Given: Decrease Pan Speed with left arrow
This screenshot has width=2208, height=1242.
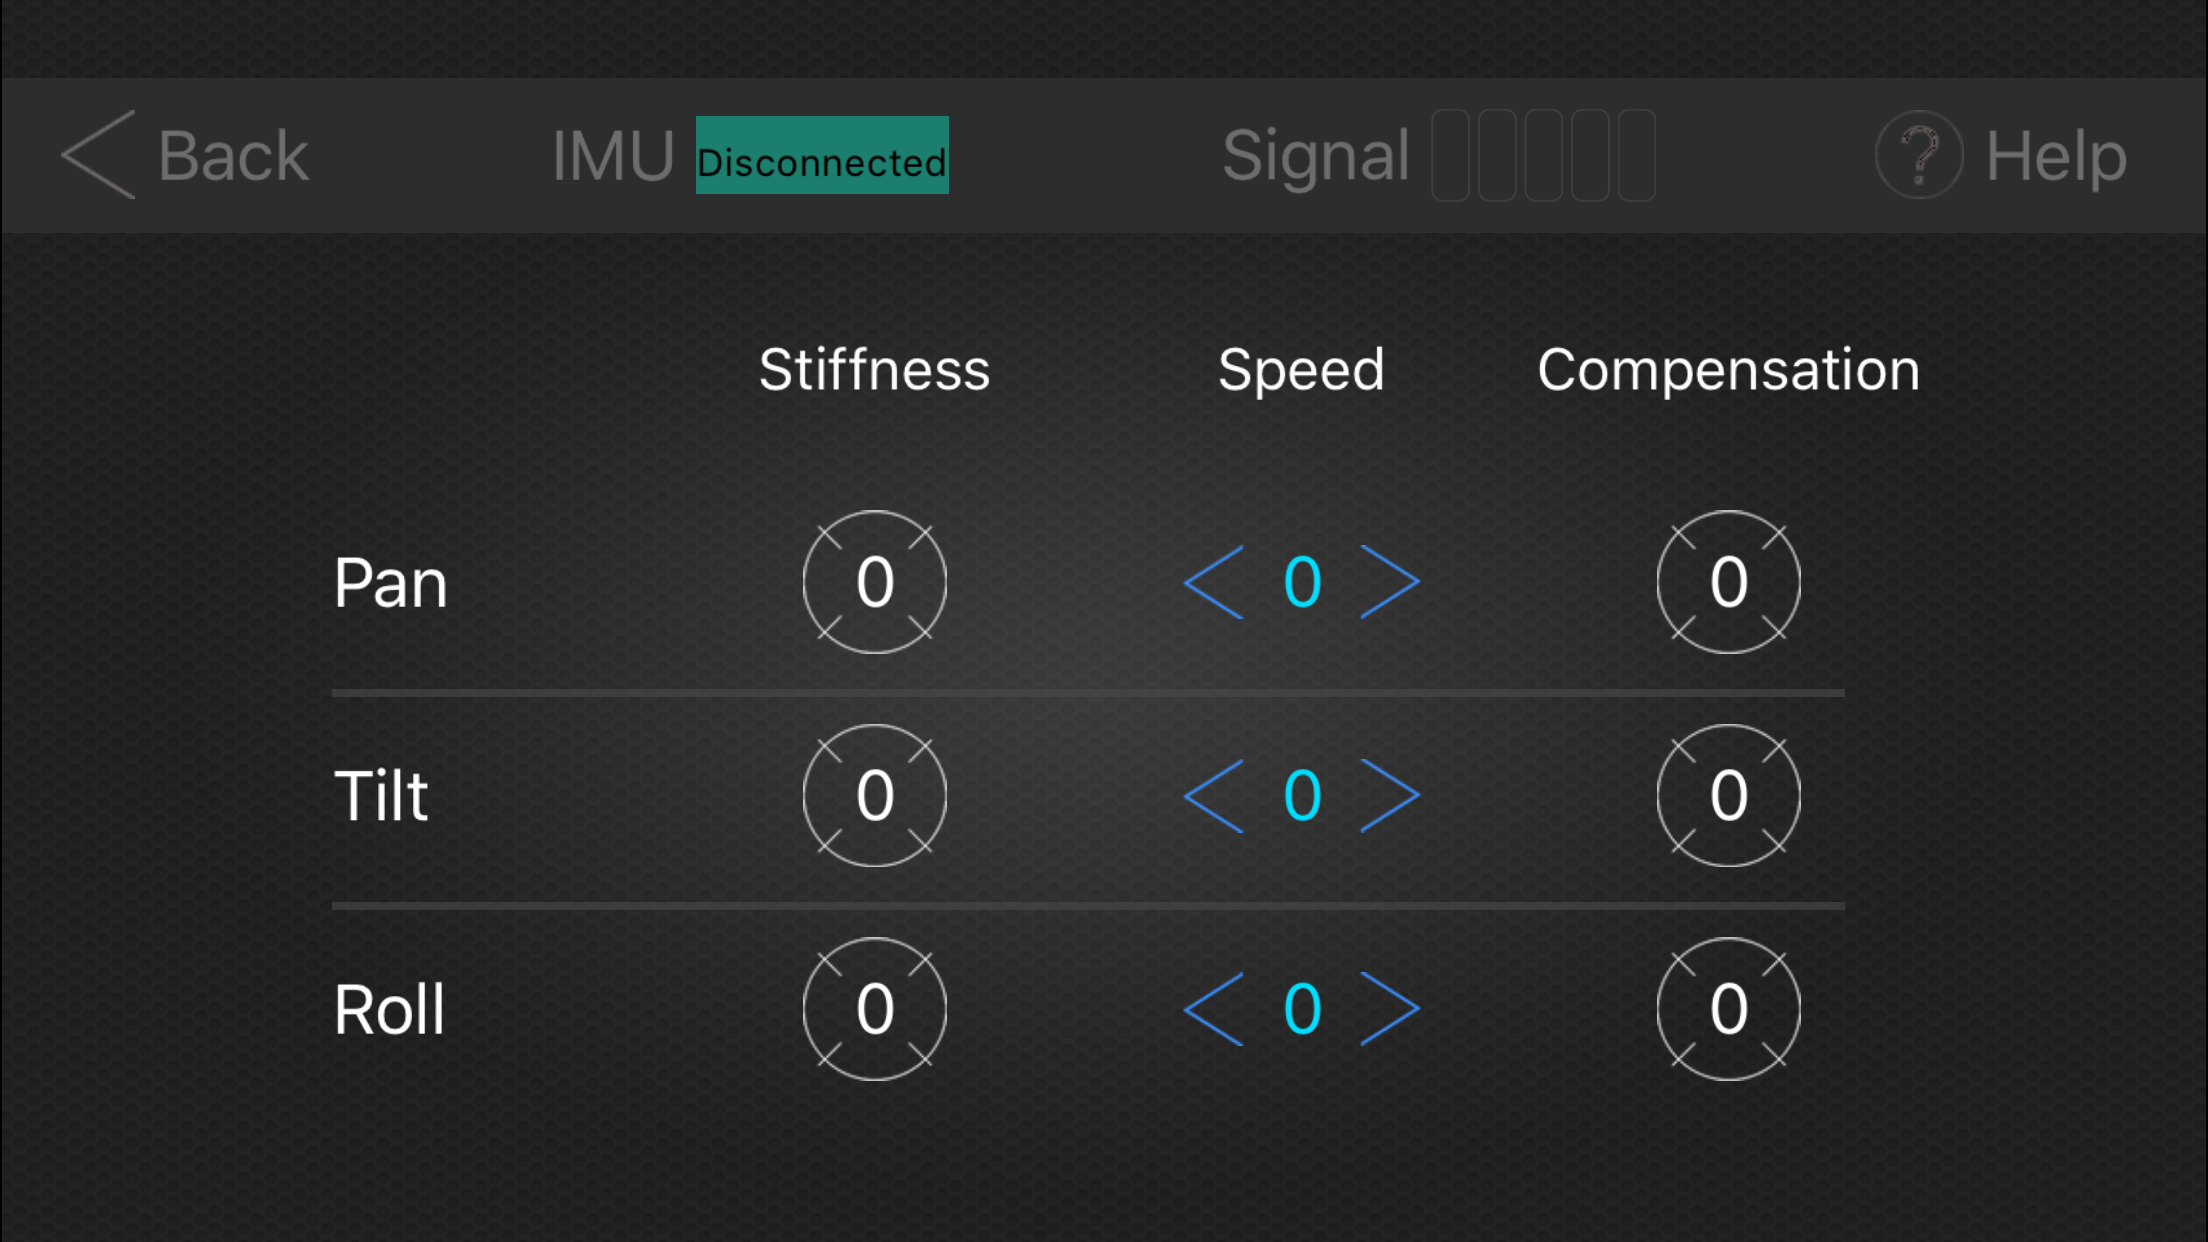Looking at the screenshot, I should [x=1213, y=583].
